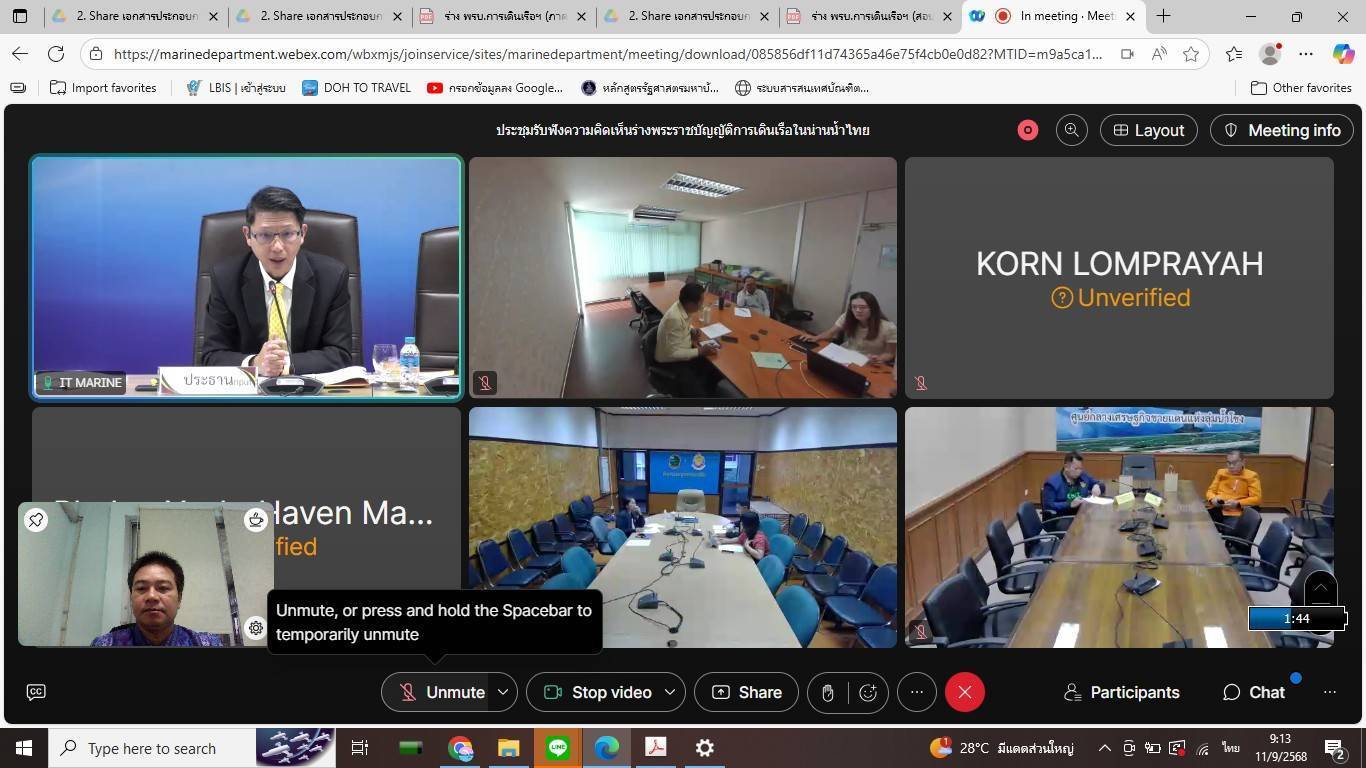Raise hand using the hand icon
This screenshot has height=768, width=1366.
[x=827, y=692]
